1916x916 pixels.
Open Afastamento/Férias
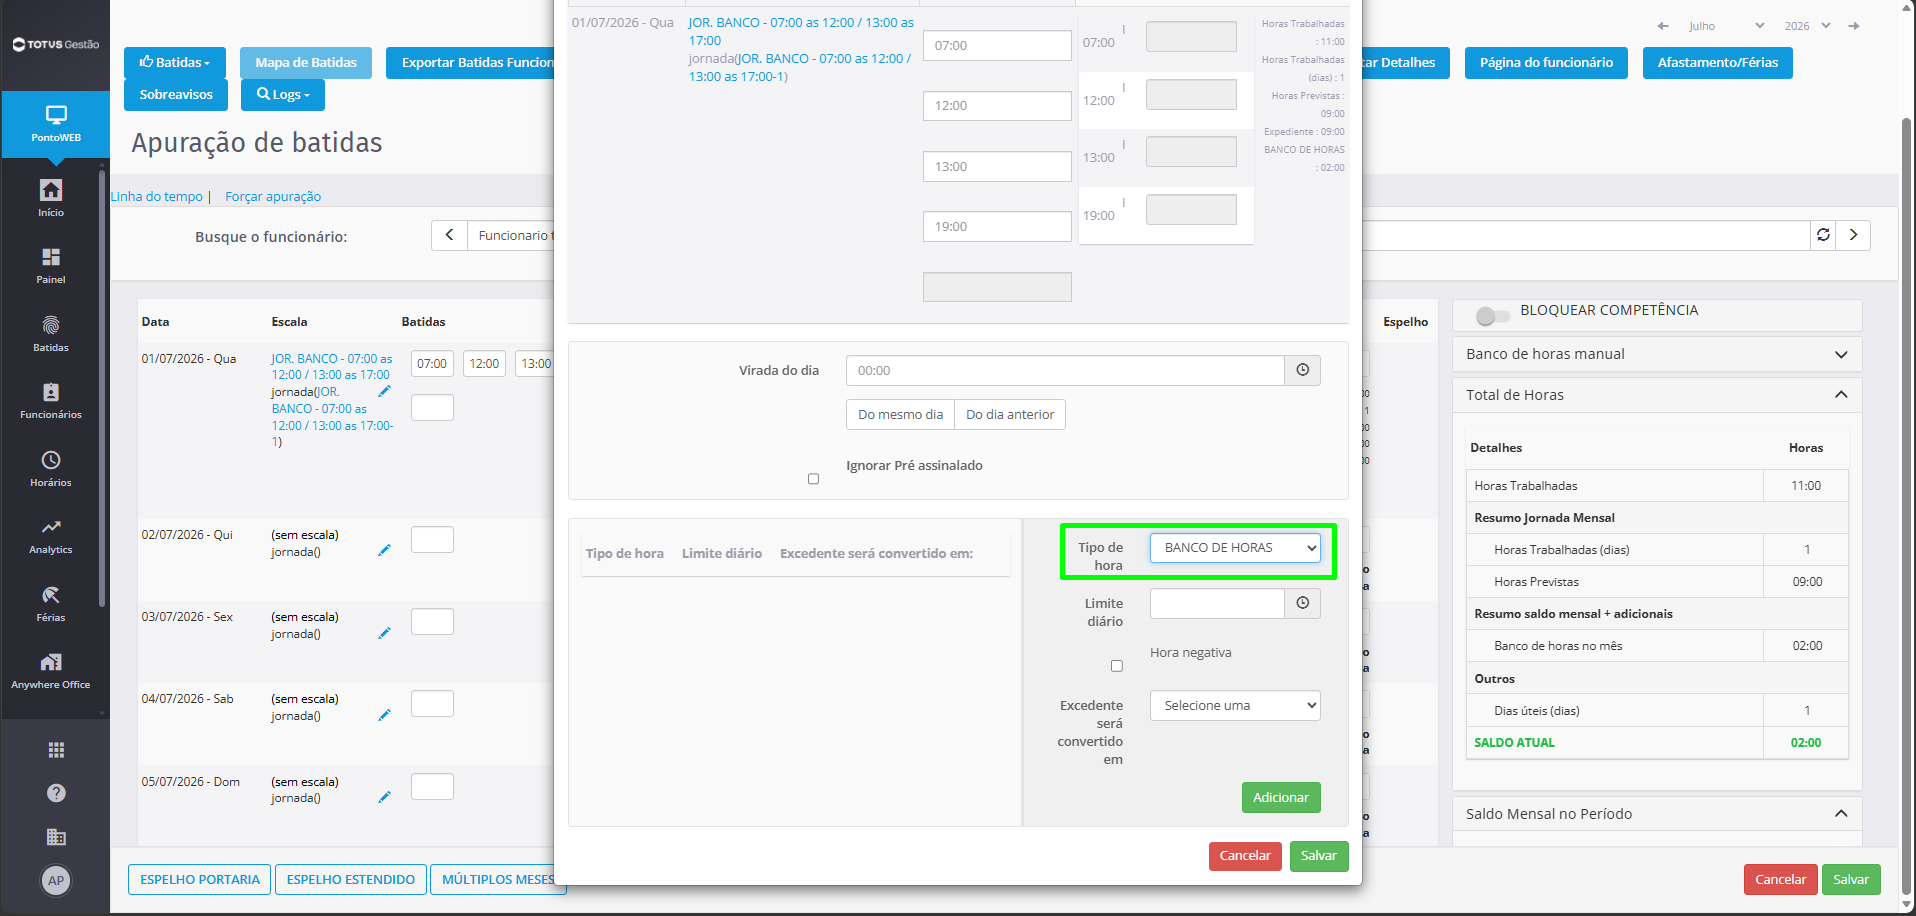click(x=1717, y=63)
